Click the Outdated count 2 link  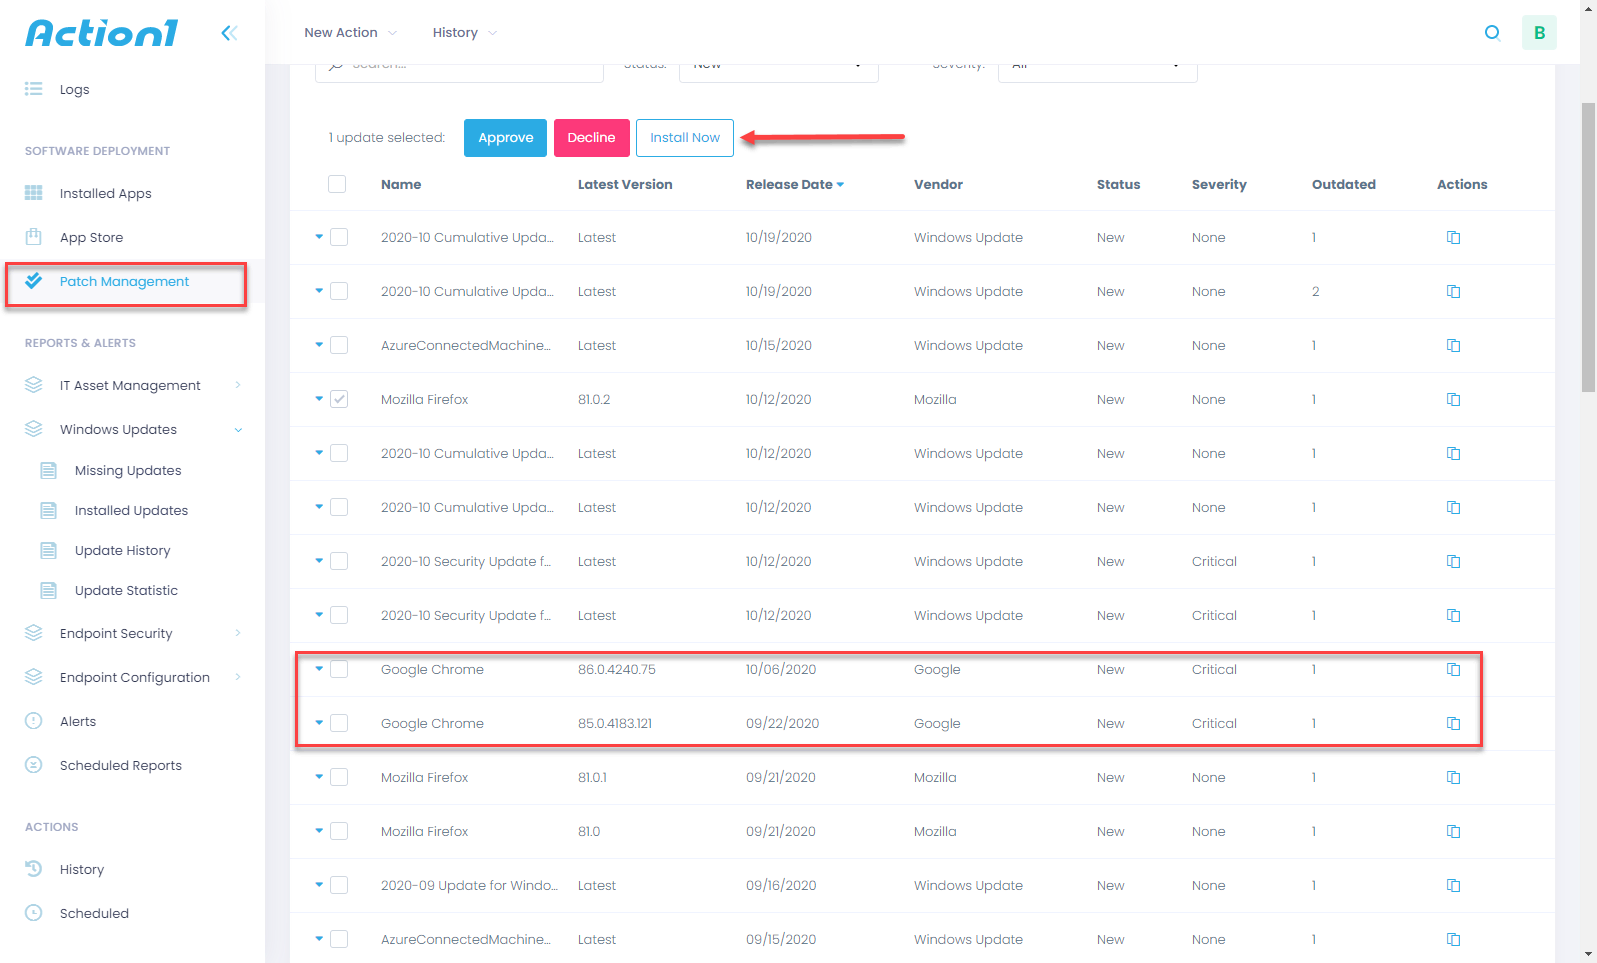click(x=1315, y=291)
